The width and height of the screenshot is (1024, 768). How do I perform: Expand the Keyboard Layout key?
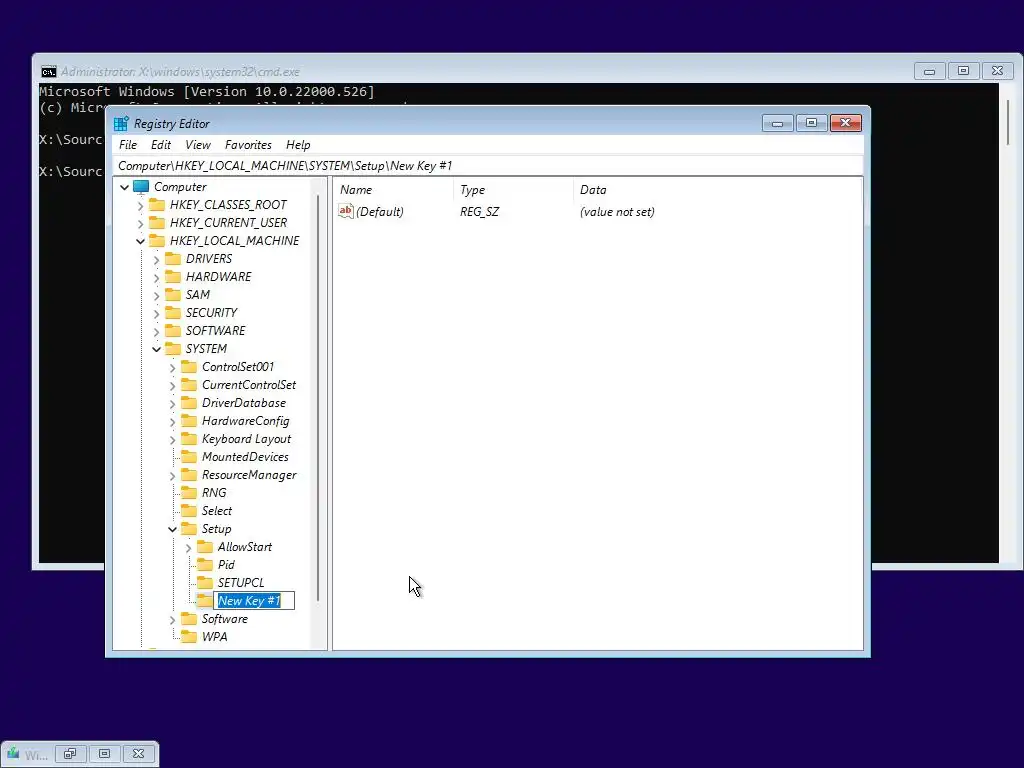tap(172, 440)
